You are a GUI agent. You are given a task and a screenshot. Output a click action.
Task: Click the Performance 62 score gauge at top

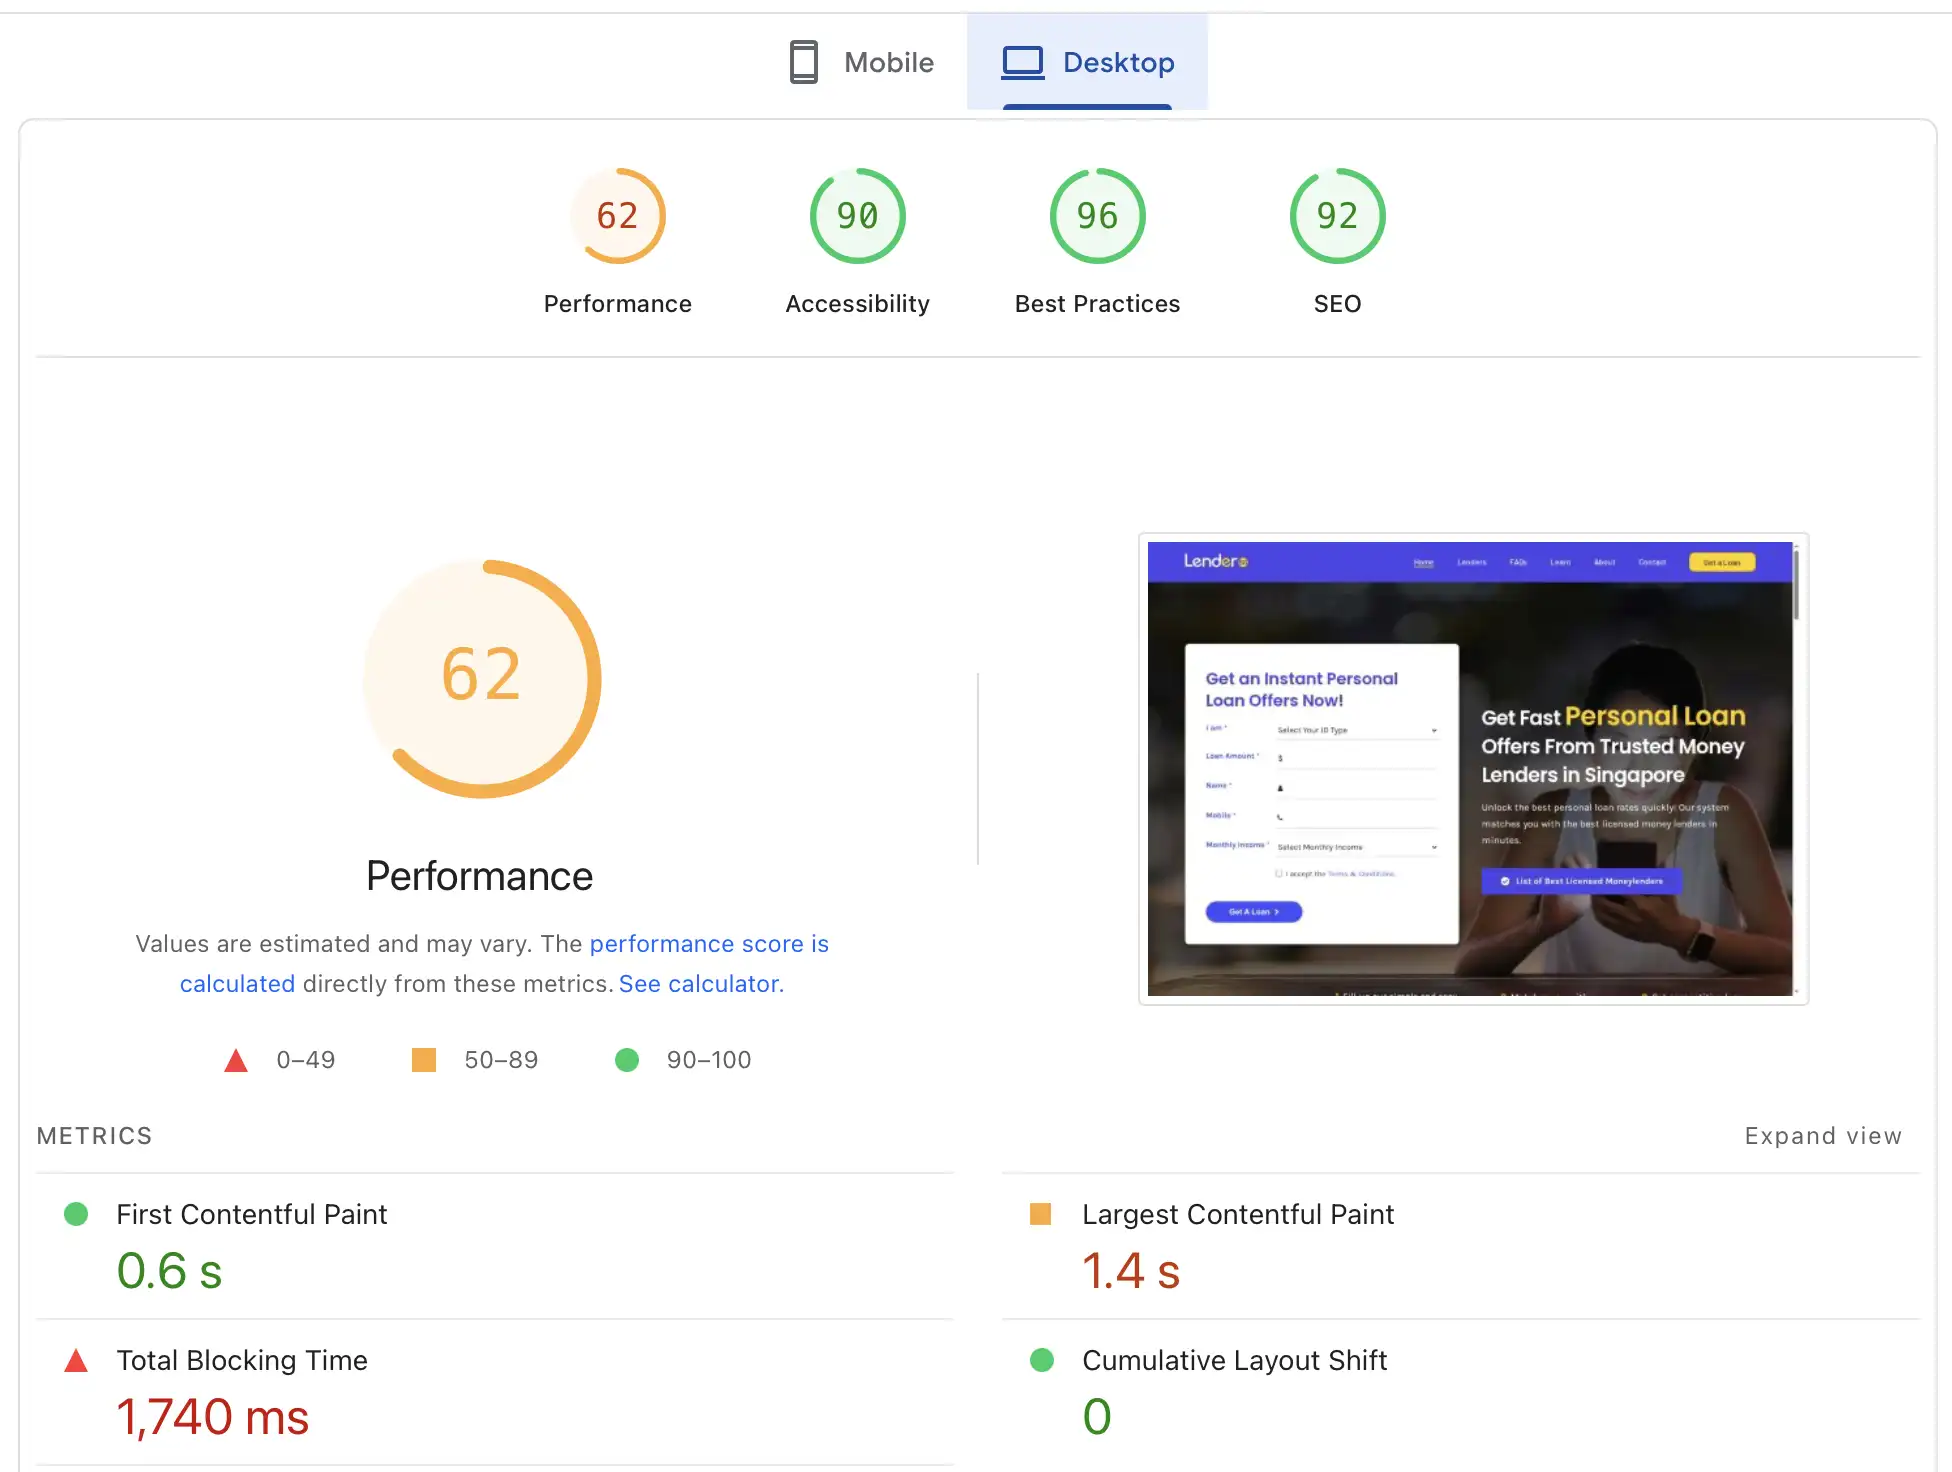tap(617, 216)
